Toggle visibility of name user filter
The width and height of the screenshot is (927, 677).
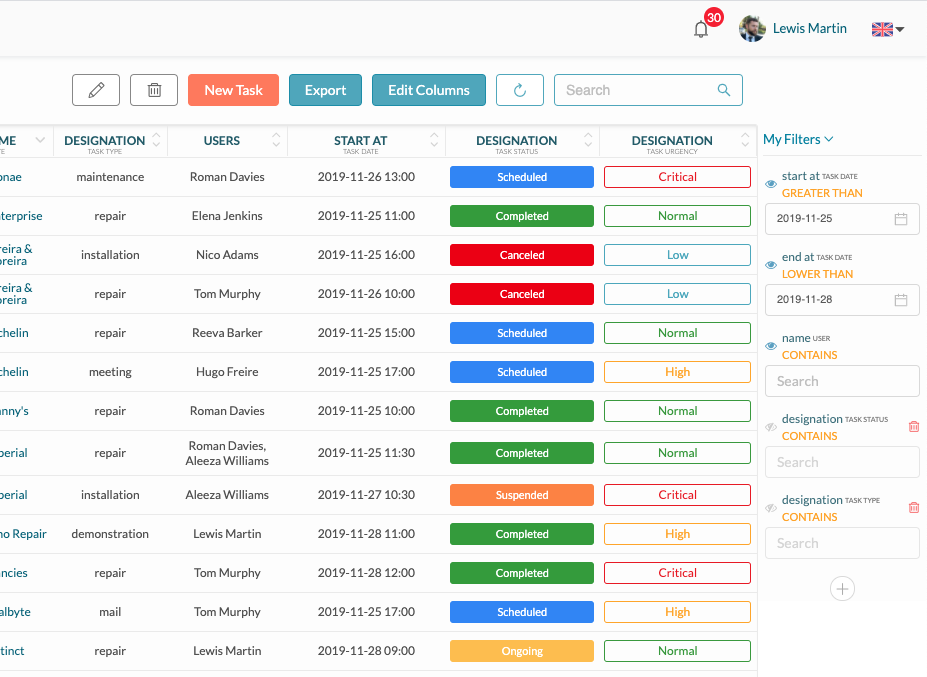[771, 347]
